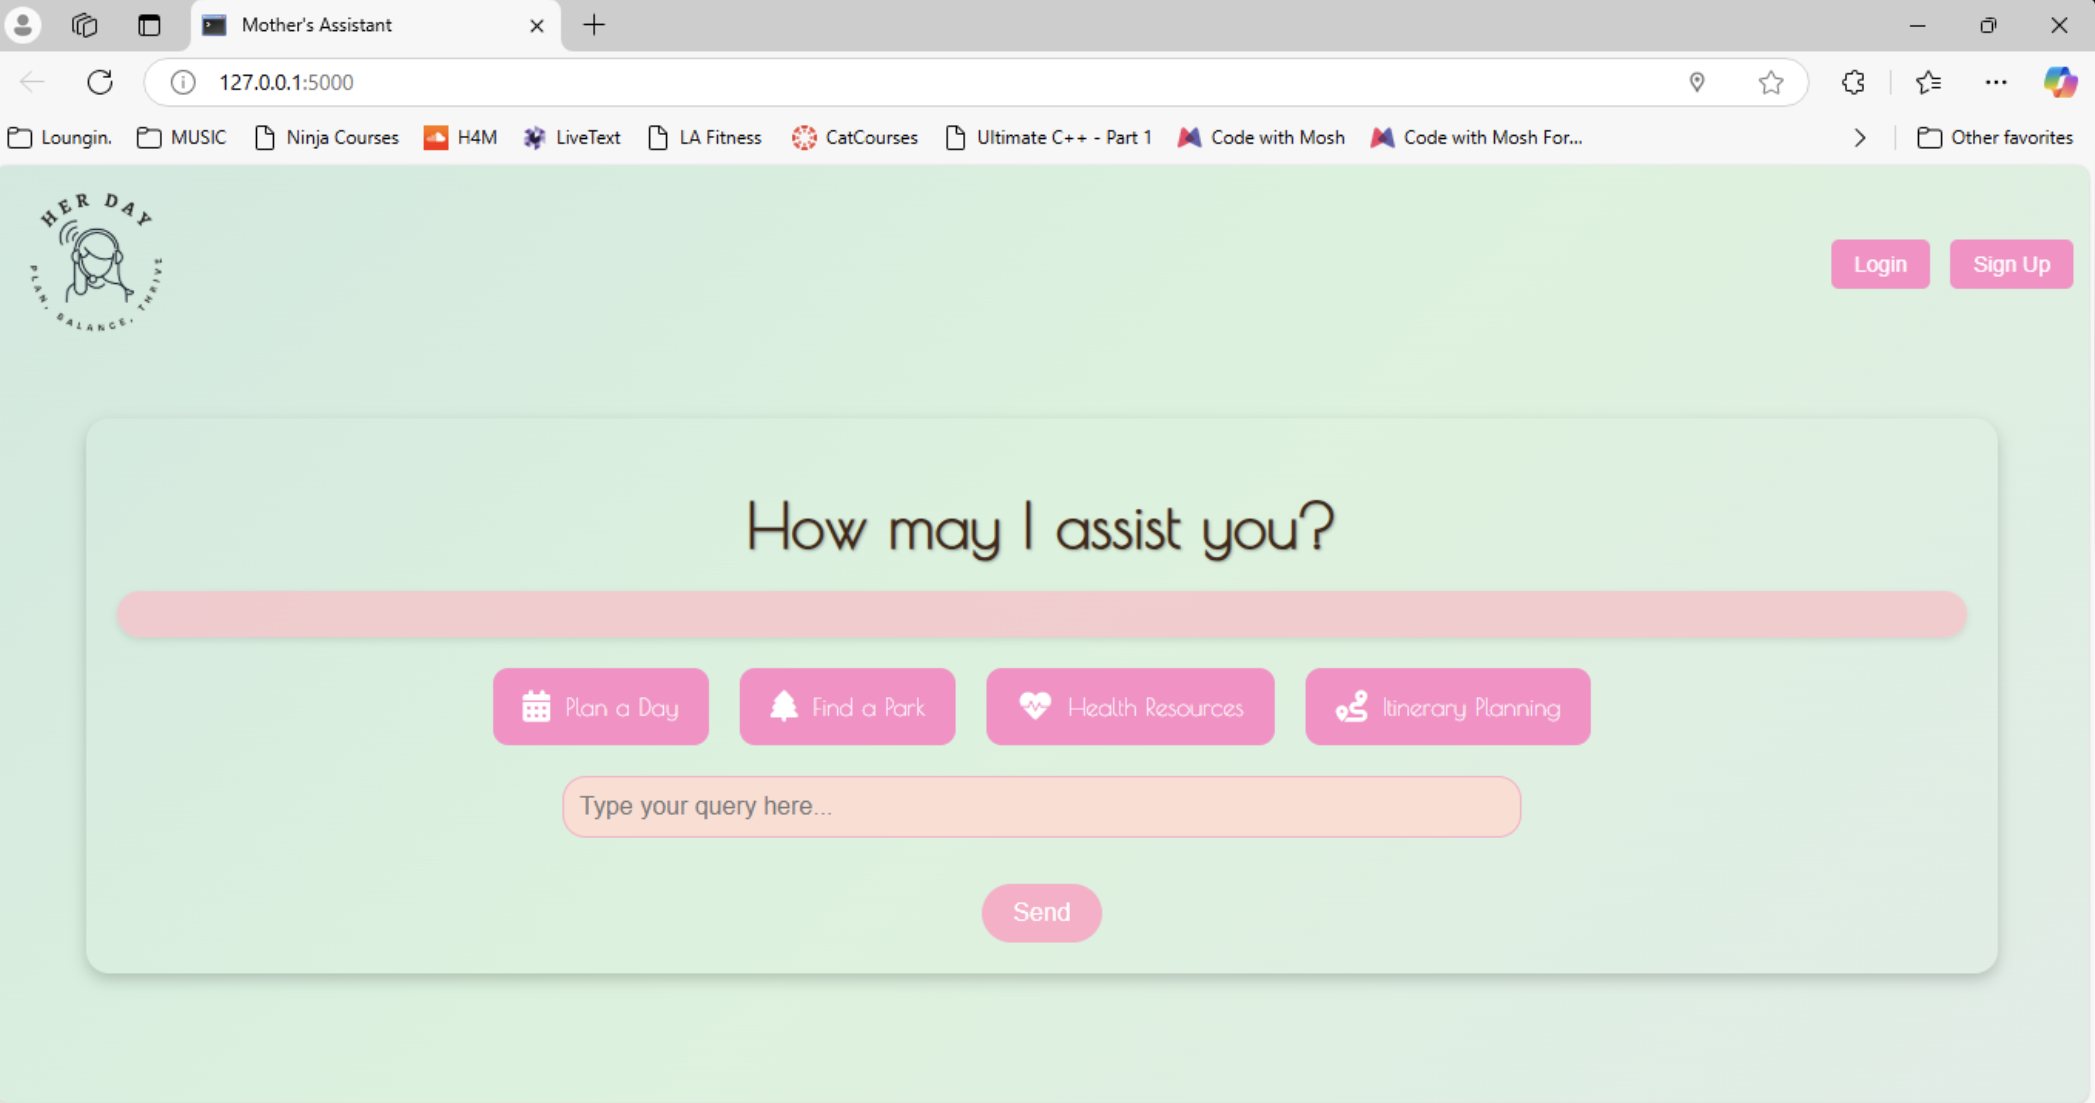This screenshot has height=1103, width=2095.
Task: Open the Other favorites folder
Action: [1995, 138]
